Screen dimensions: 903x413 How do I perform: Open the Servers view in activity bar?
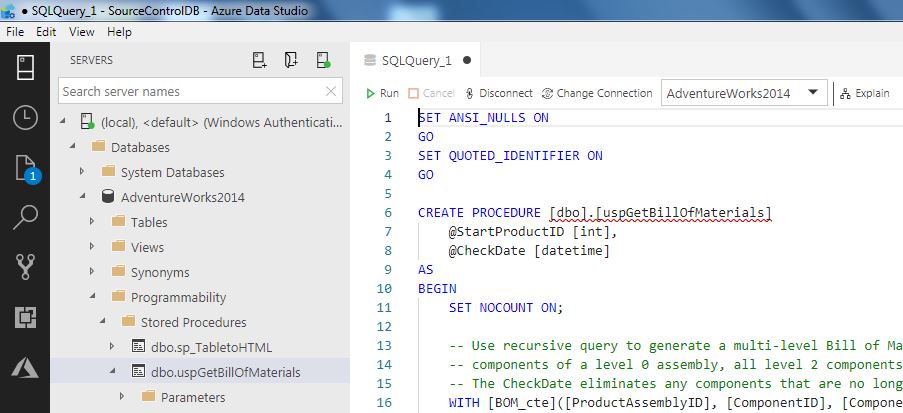click(25, 67)
